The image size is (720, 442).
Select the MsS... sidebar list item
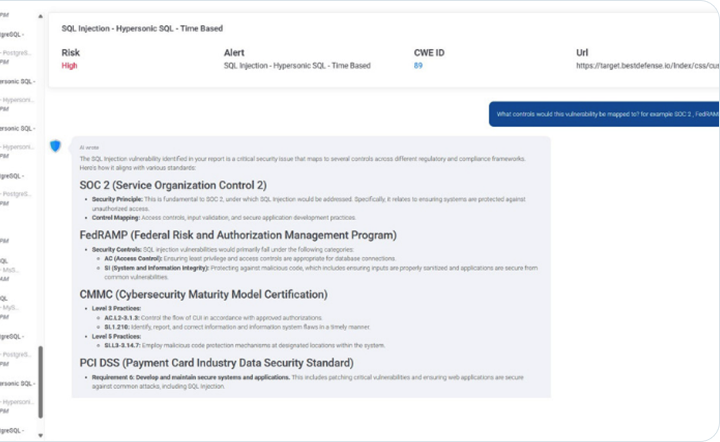click(x=10, y=270)
